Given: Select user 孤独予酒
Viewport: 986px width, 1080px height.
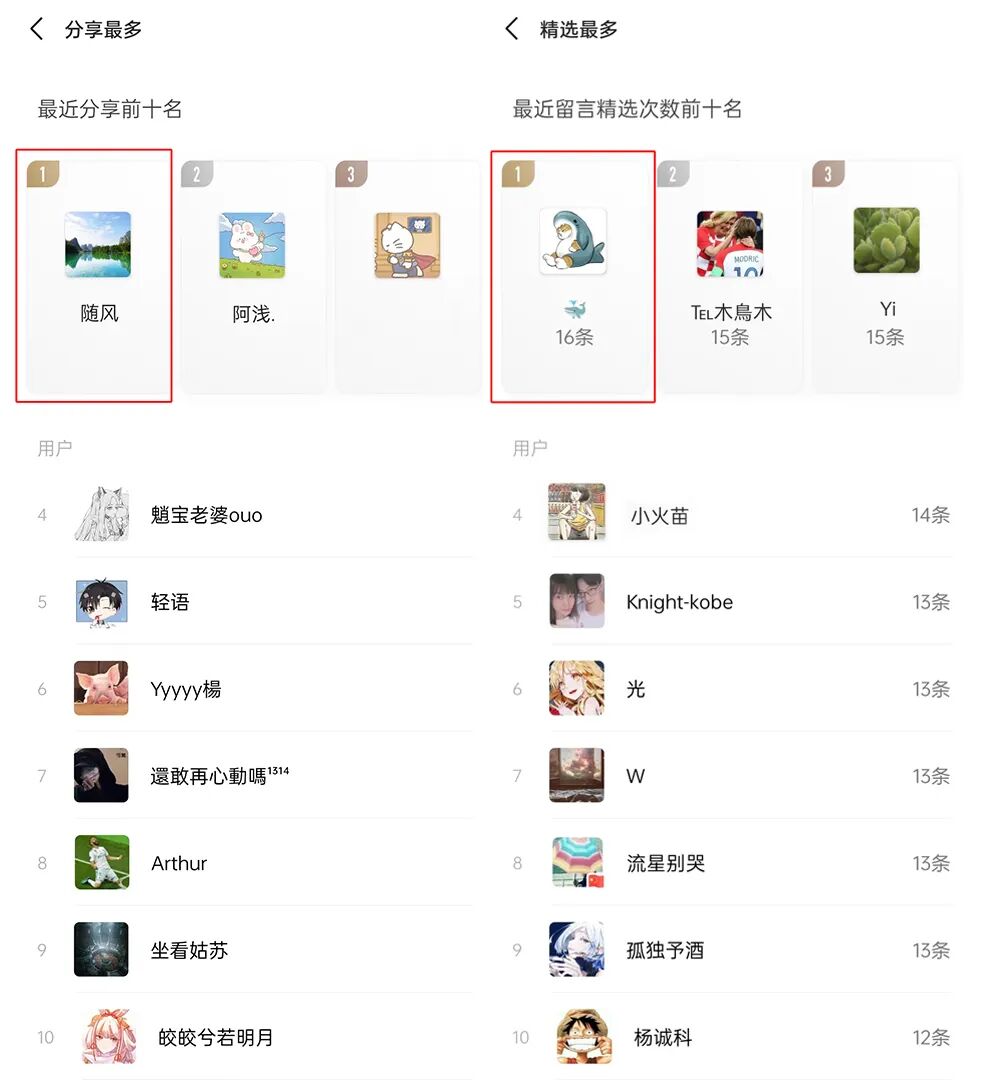Looking at the screenshot, I should click(x=731, y=950).
